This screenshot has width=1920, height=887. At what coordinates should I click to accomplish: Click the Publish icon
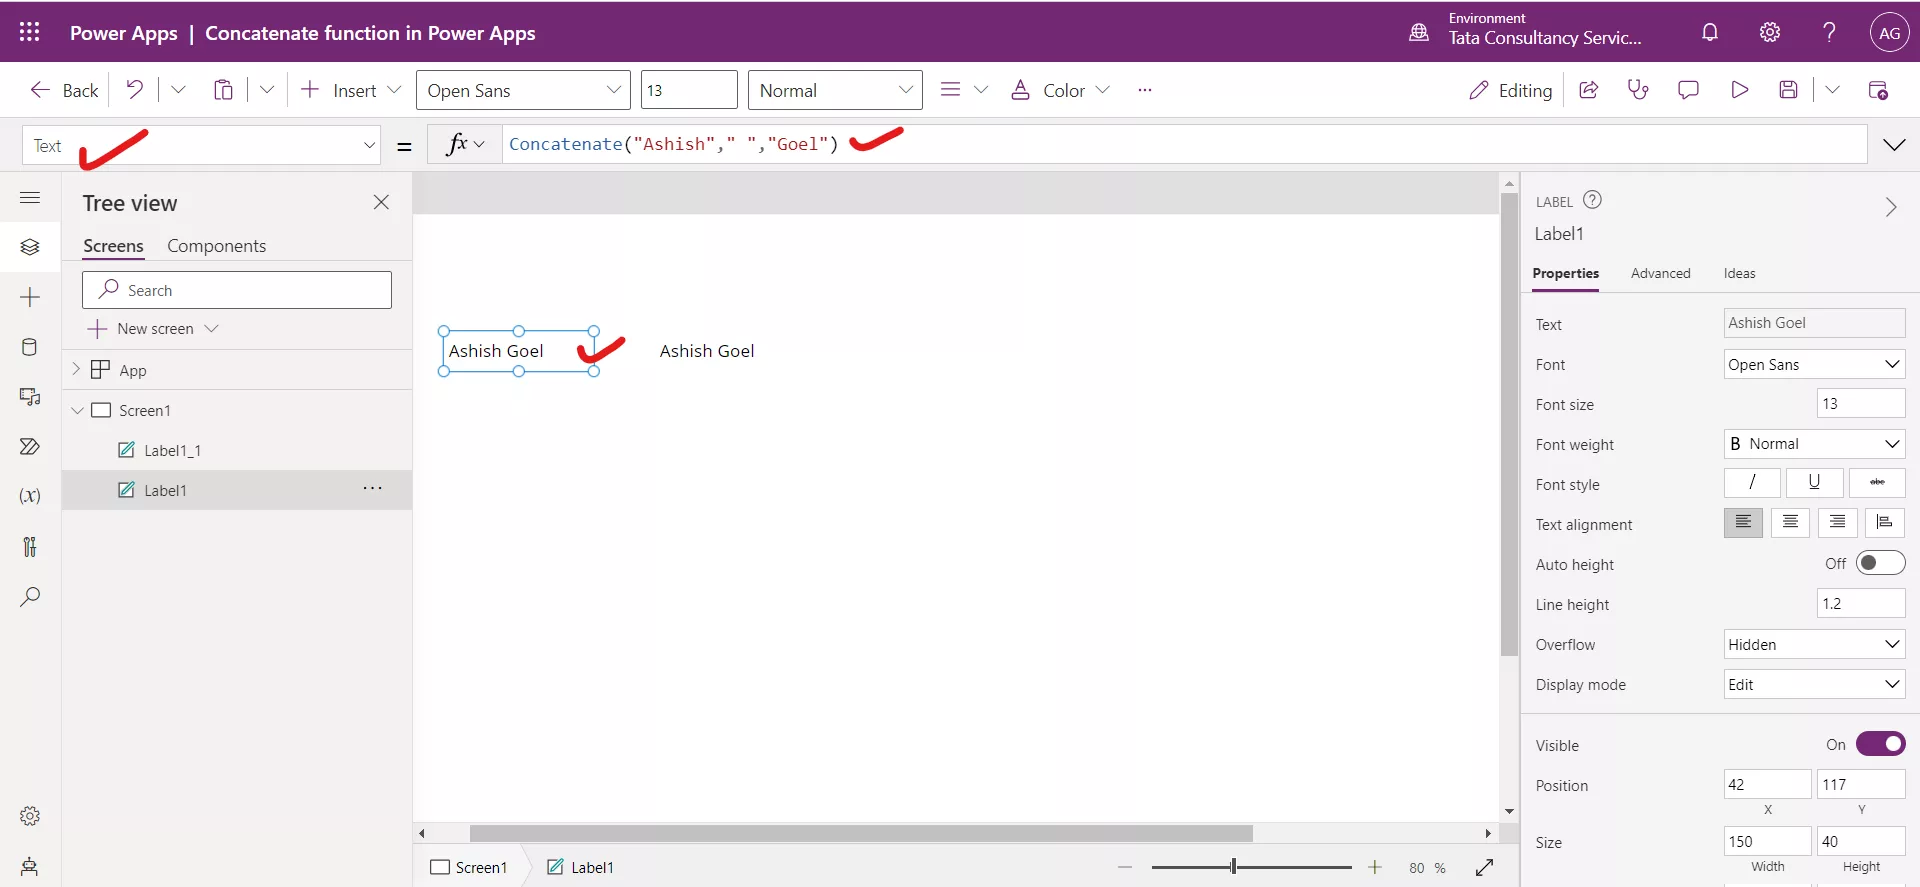coord(1878,90)
